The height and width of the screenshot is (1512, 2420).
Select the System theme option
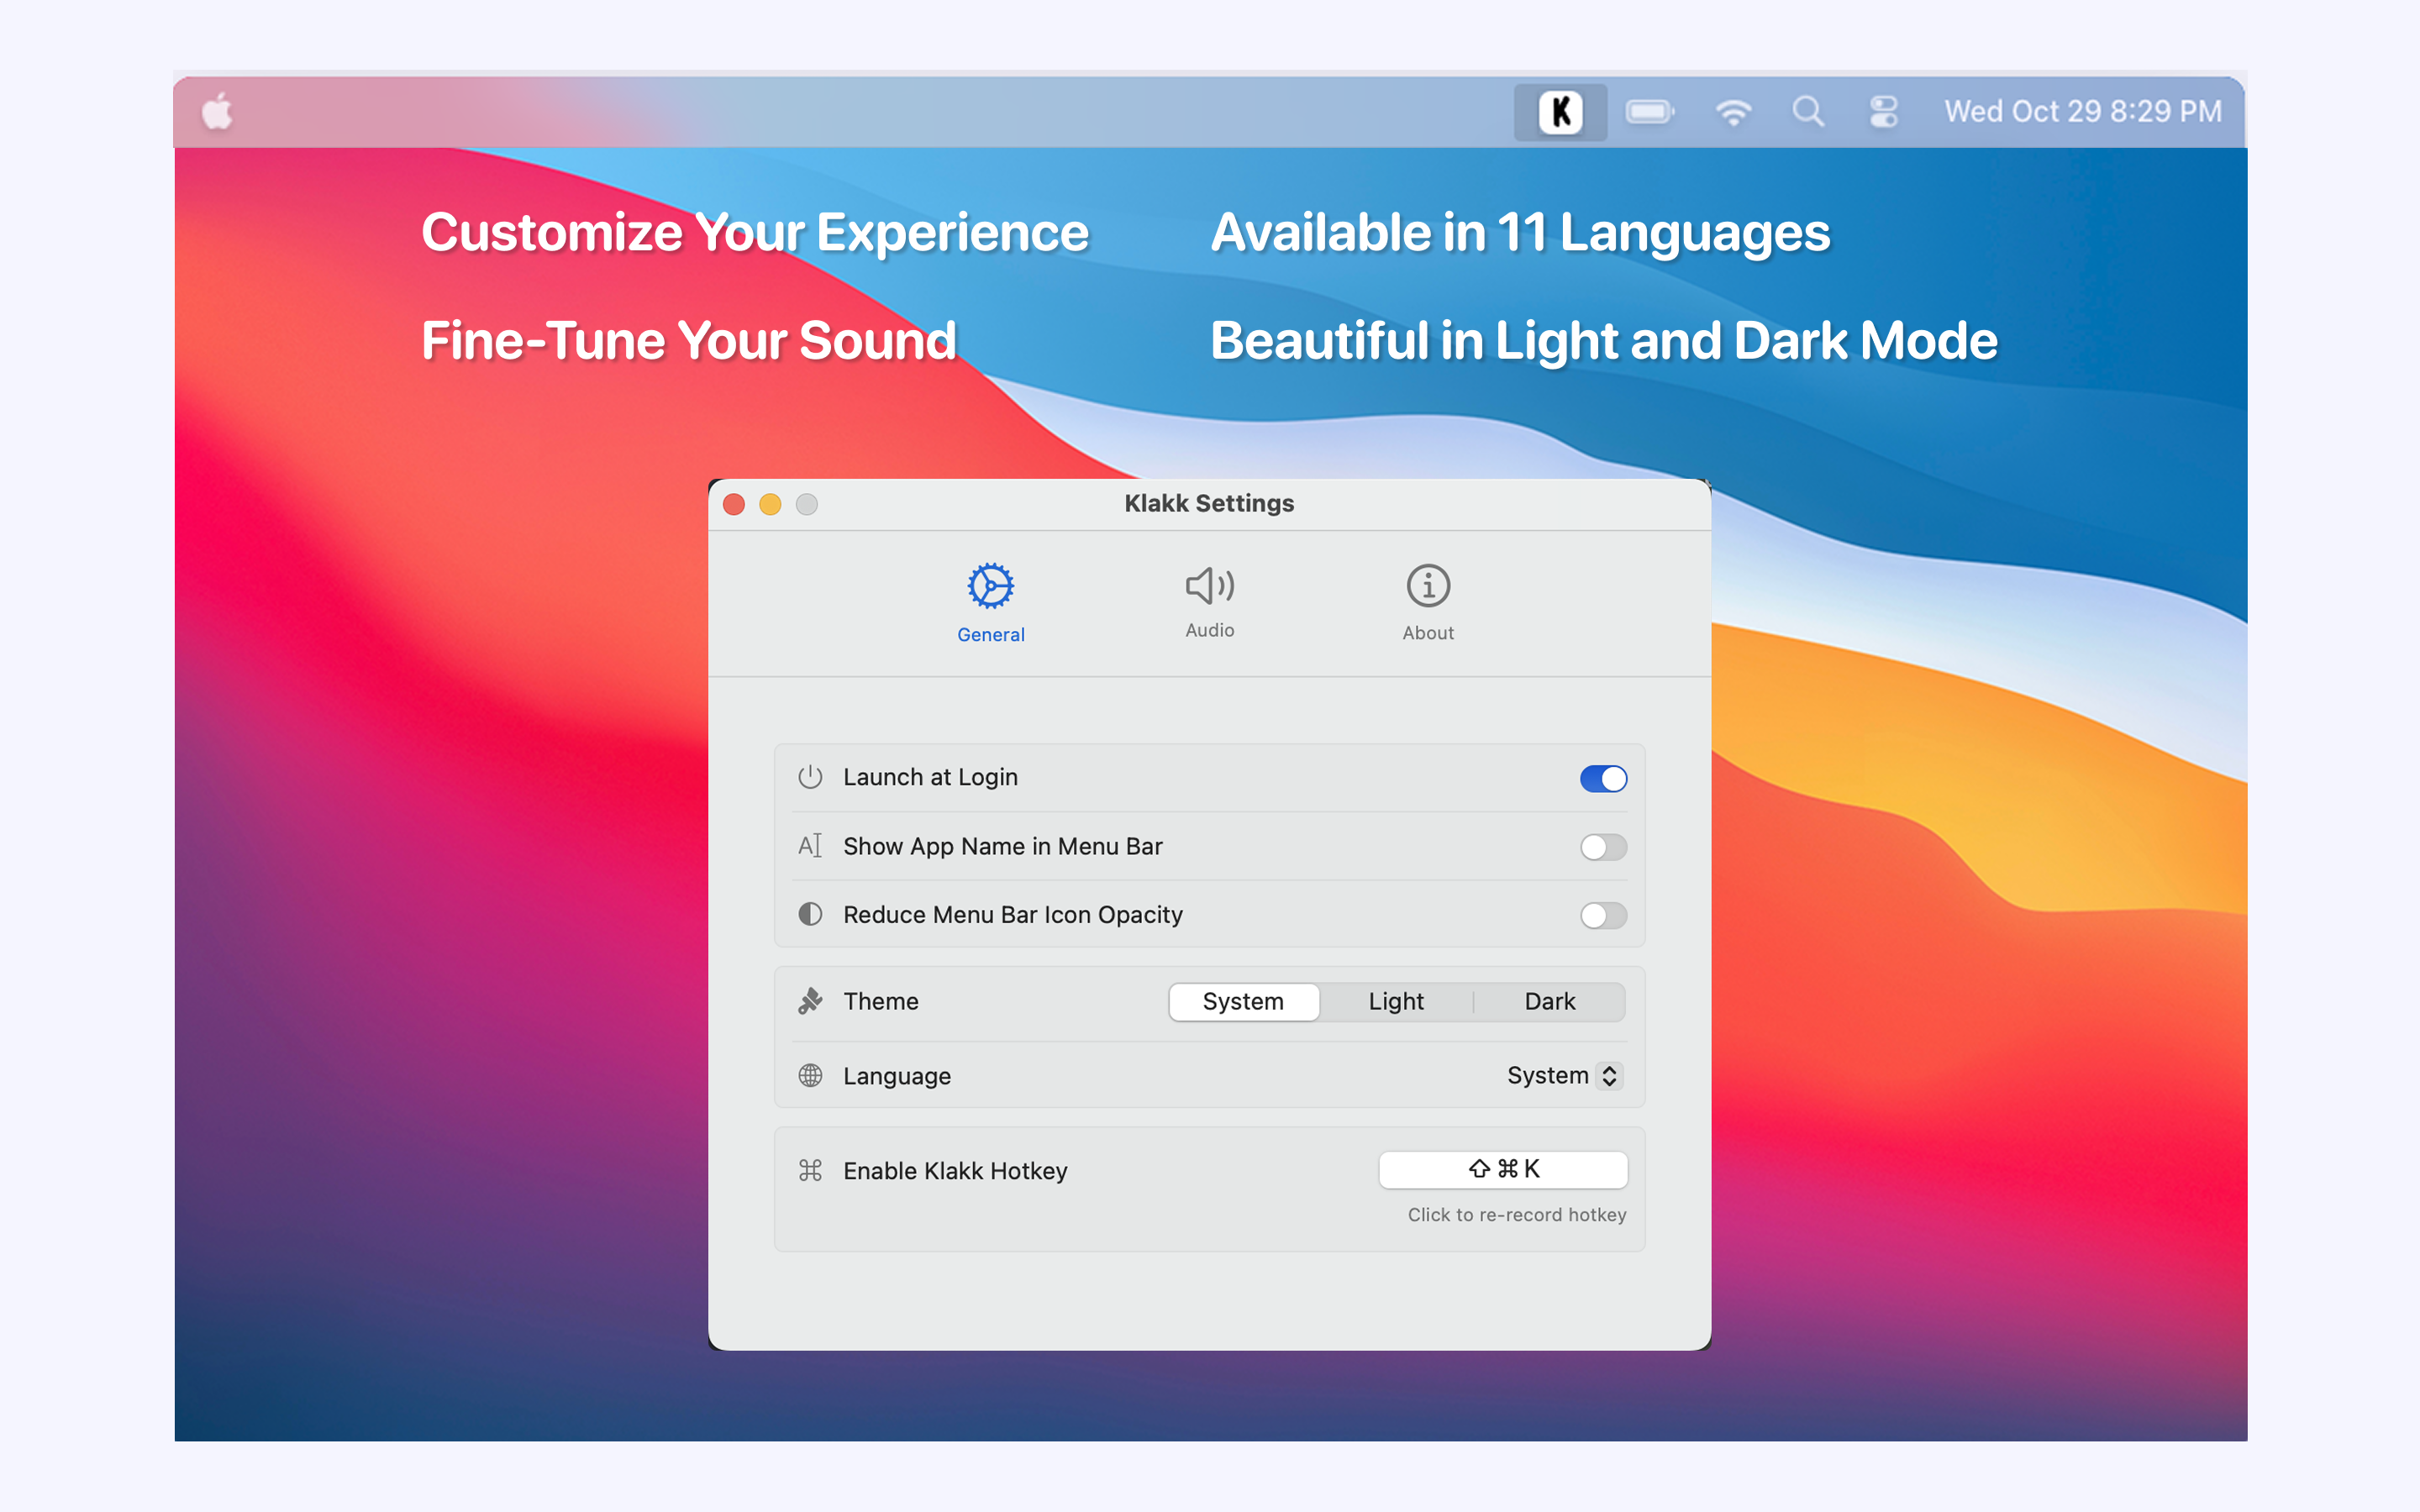click(x=1243, y=1001)
